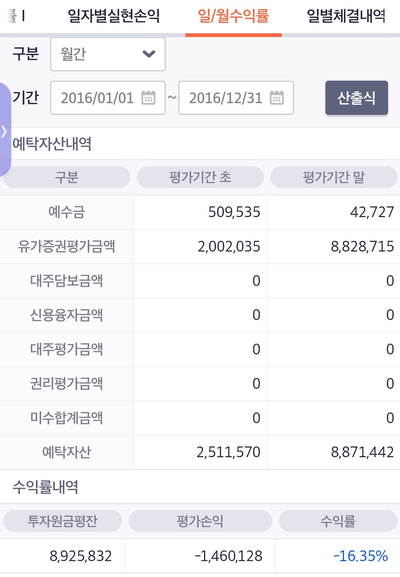Click the value 8,828,715

(x=362, y=247)
